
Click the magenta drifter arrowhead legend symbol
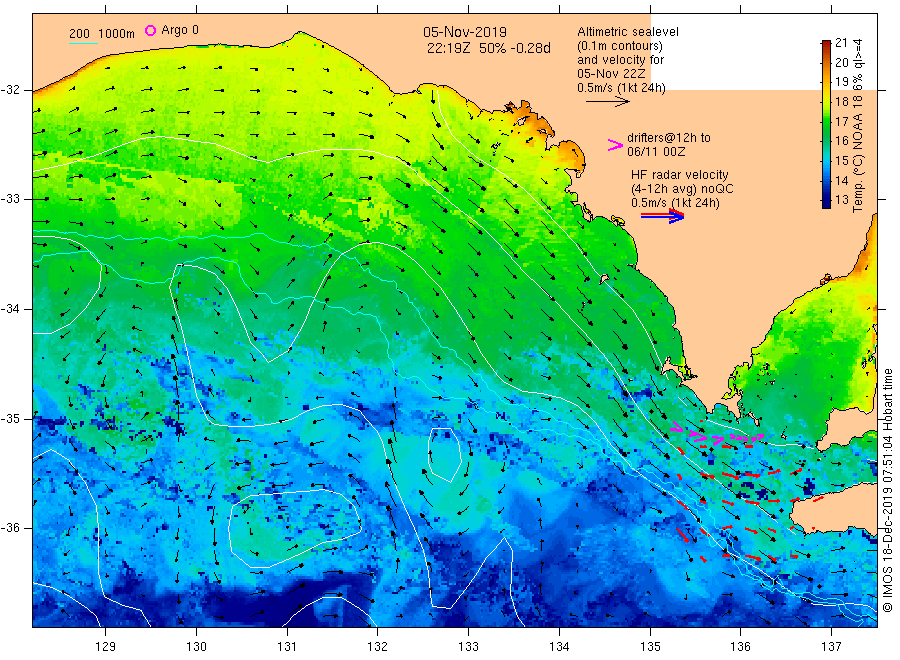point(615,145)
